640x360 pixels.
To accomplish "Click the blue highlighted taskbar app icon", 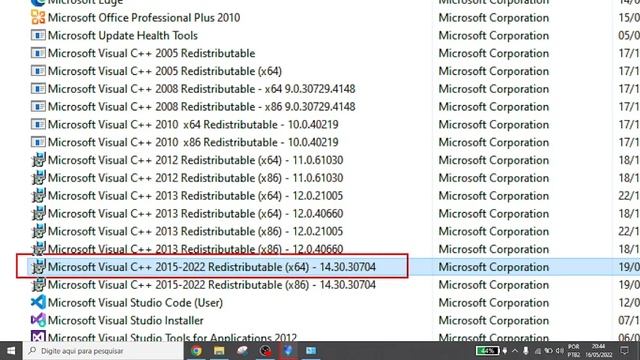I will 288,351.
